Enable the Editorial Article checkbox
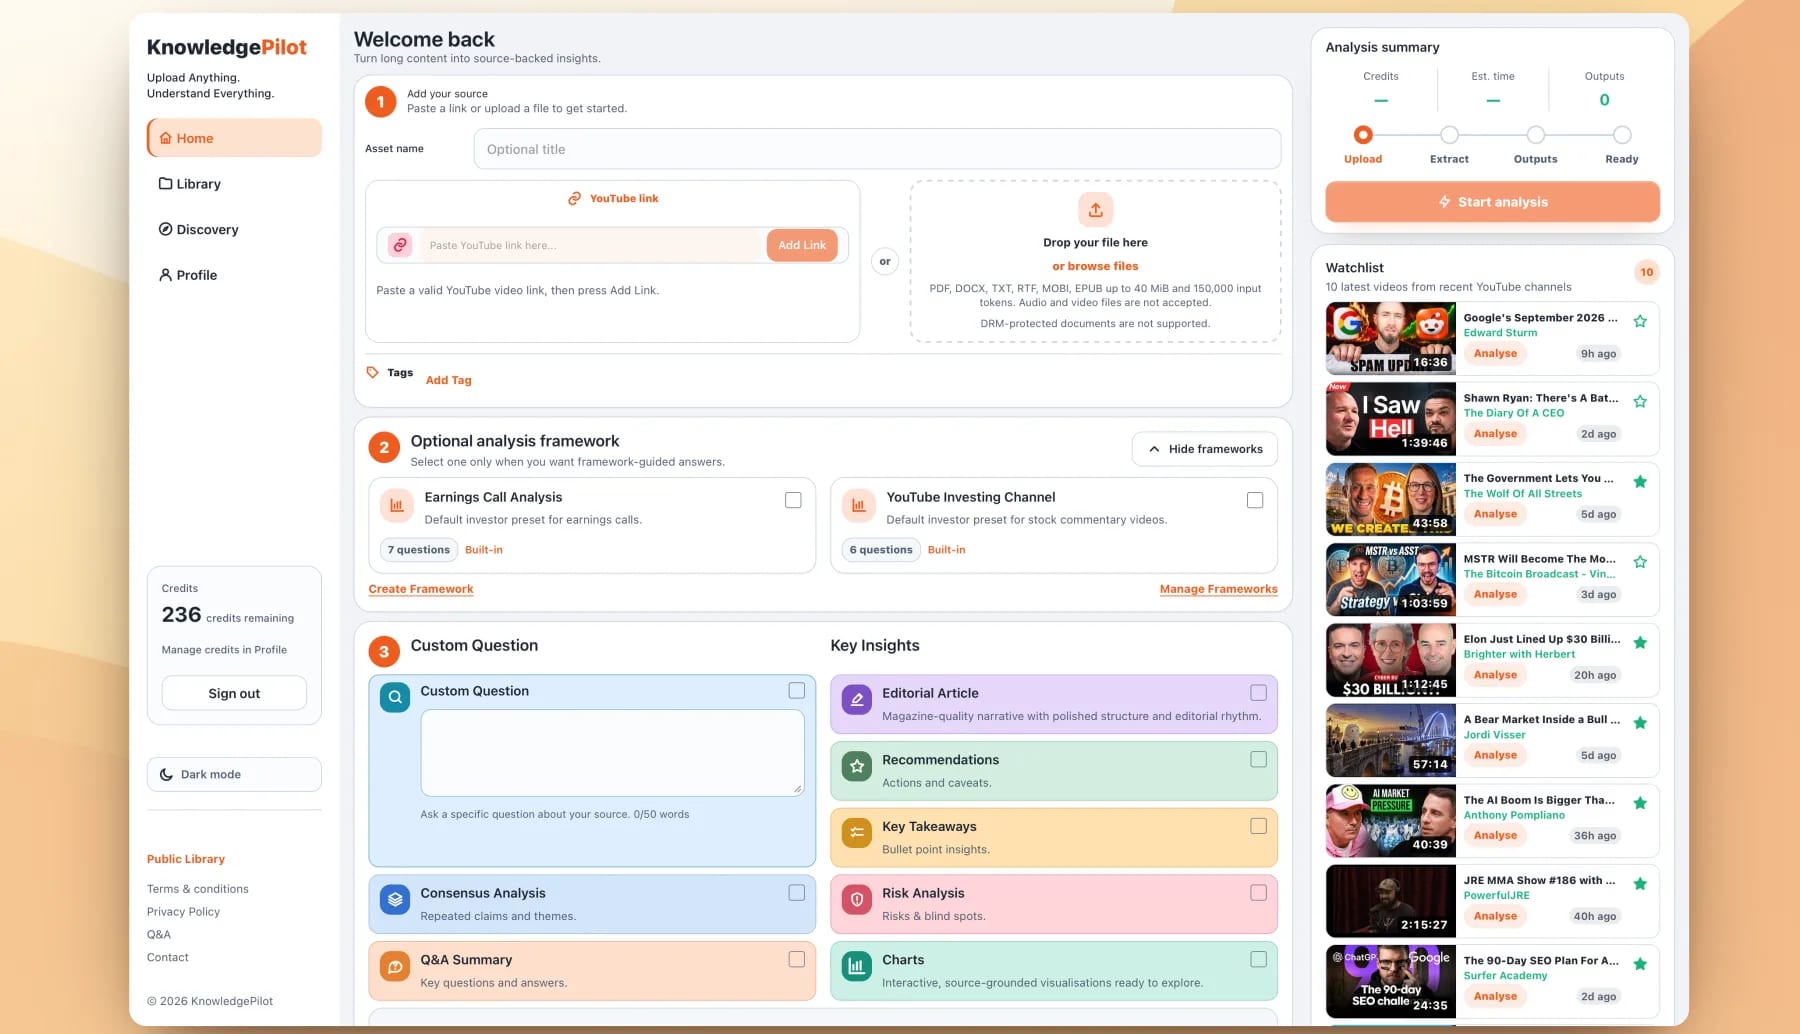Image resolution: width=1800 pixels, height=1034 pixels. [1258, 692]
